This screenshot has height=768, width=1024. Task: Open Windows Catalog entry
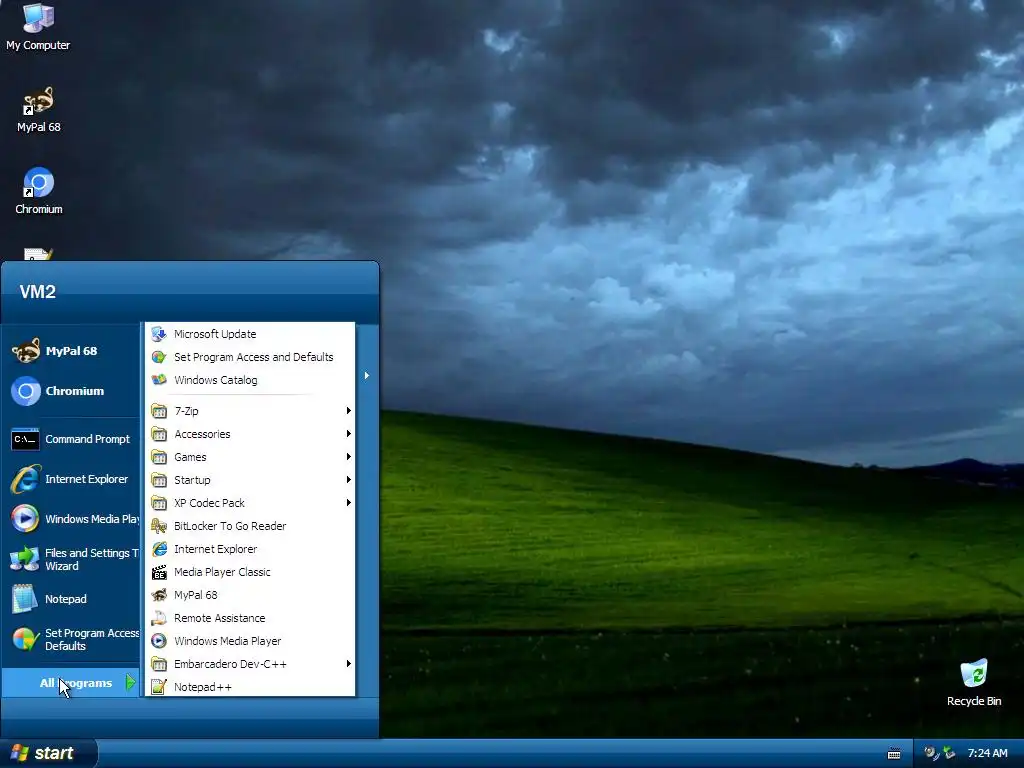click(250, 380)
